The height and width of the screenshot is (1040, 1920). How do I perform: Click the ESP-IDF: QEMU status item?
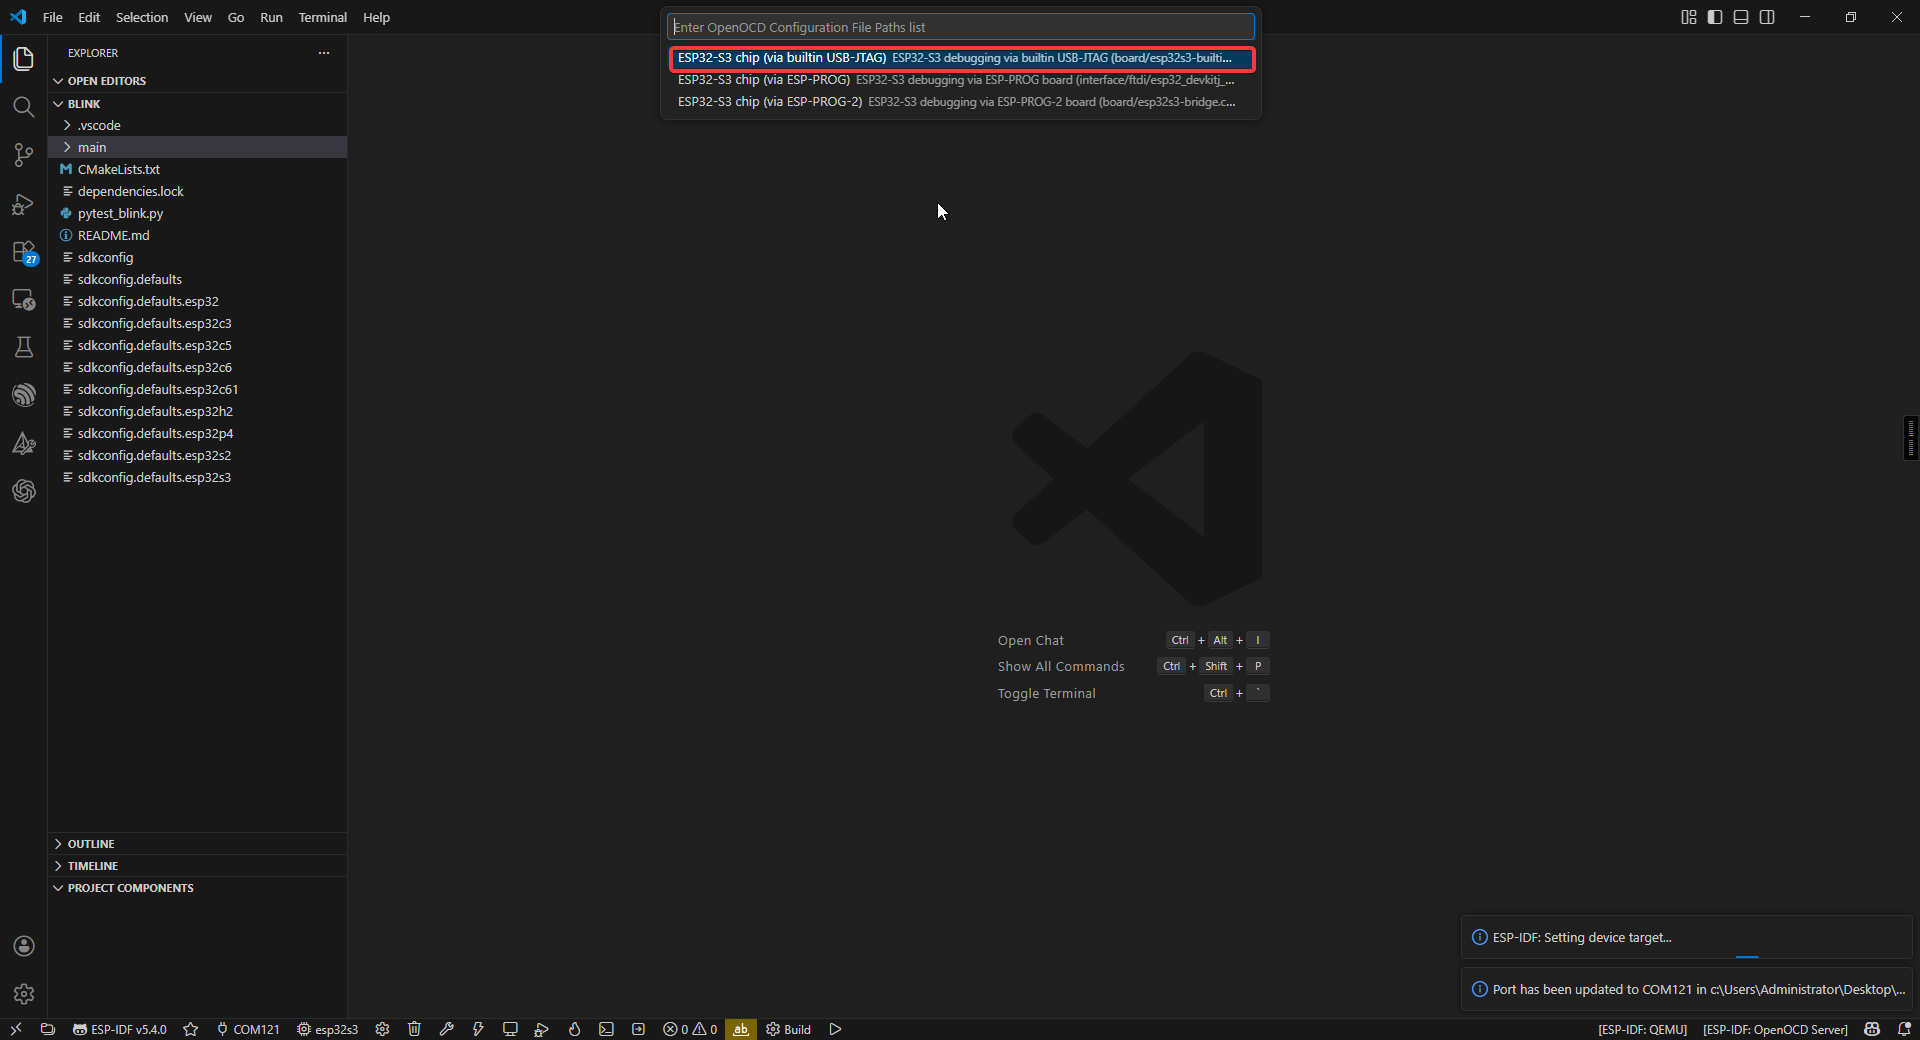click(x=1642, y=1029)
